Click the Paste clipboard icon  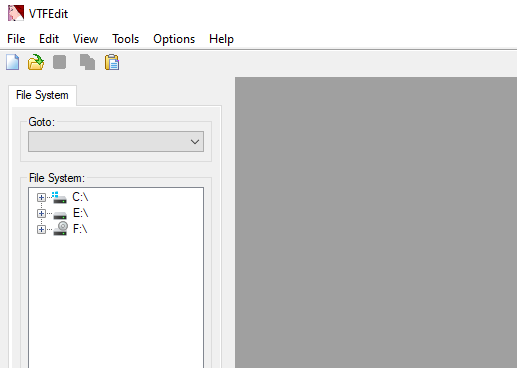click(112, 62)
